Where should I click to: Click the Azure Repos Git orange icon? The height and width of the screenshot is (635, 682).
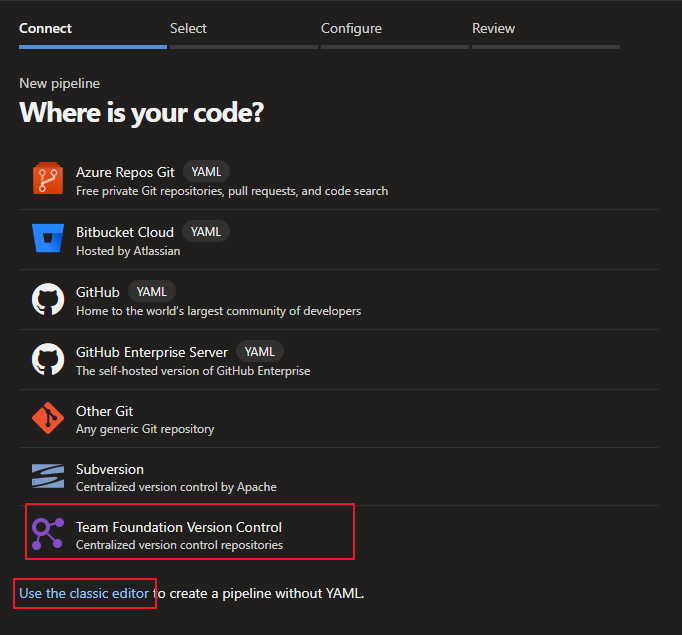[x=48, y=178]
